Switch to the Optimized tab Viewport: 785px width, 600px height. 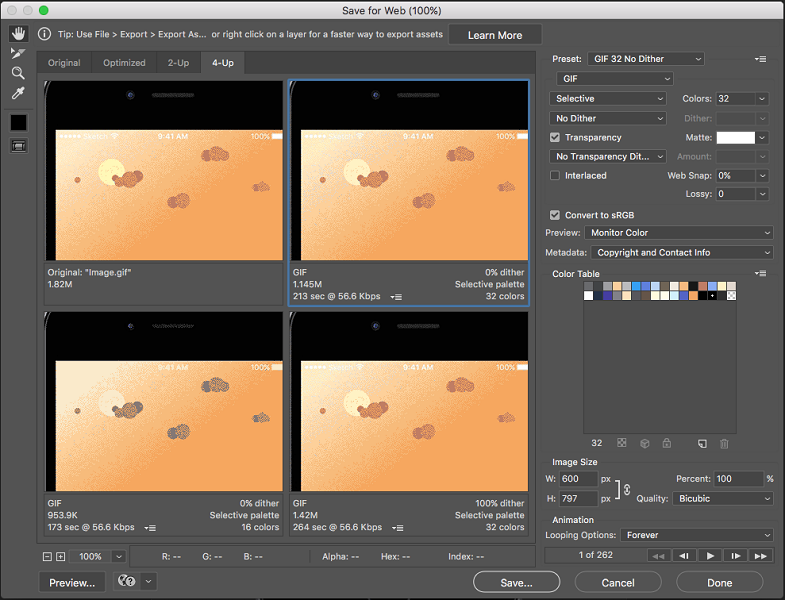(x=124, y=63)
